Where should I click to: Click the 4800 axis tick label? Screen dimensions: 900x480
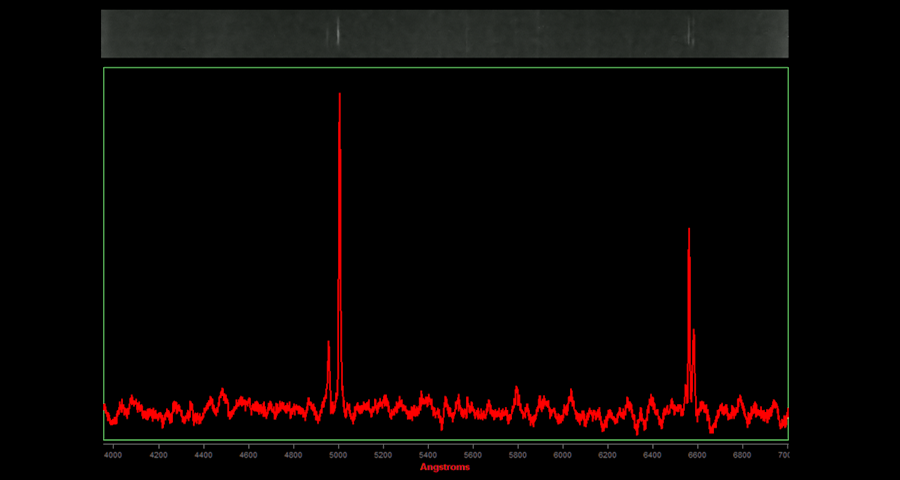pyautogui.click(x=293, y=454)
